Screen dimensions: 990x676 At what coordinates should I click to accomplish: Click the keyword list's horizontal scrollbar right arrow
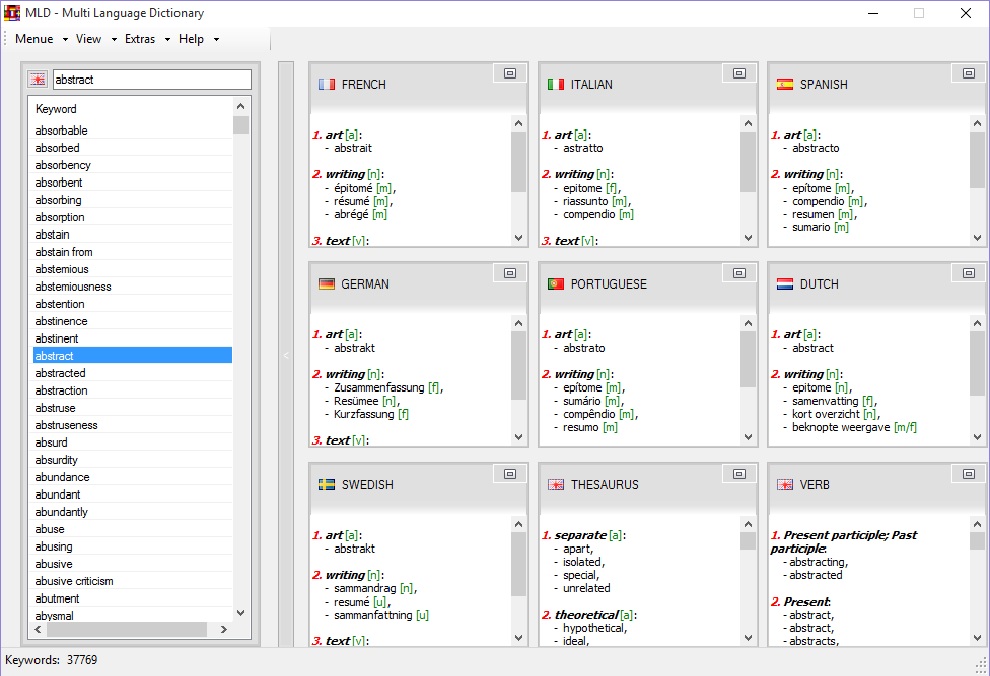coord(223,630)
